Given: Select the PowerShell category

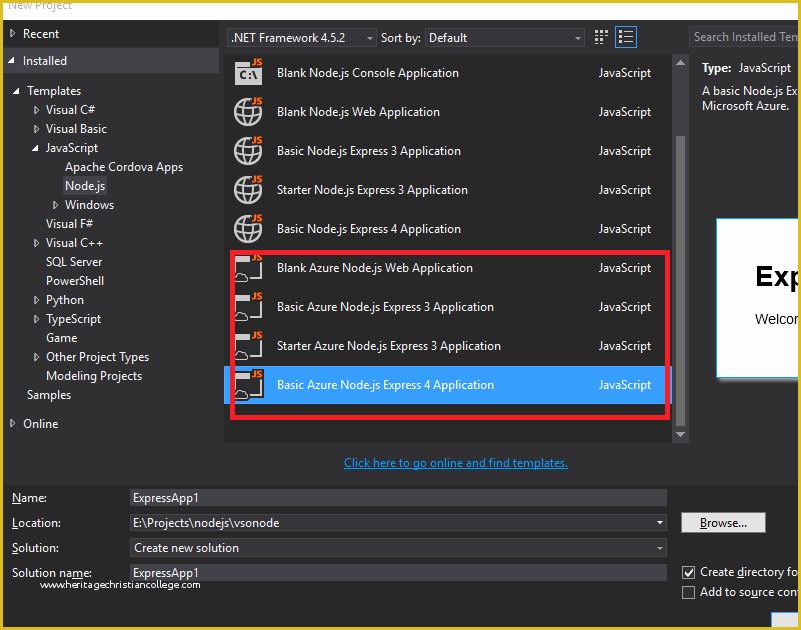Looking at the screenshot, I should click(x=75, y=281).
